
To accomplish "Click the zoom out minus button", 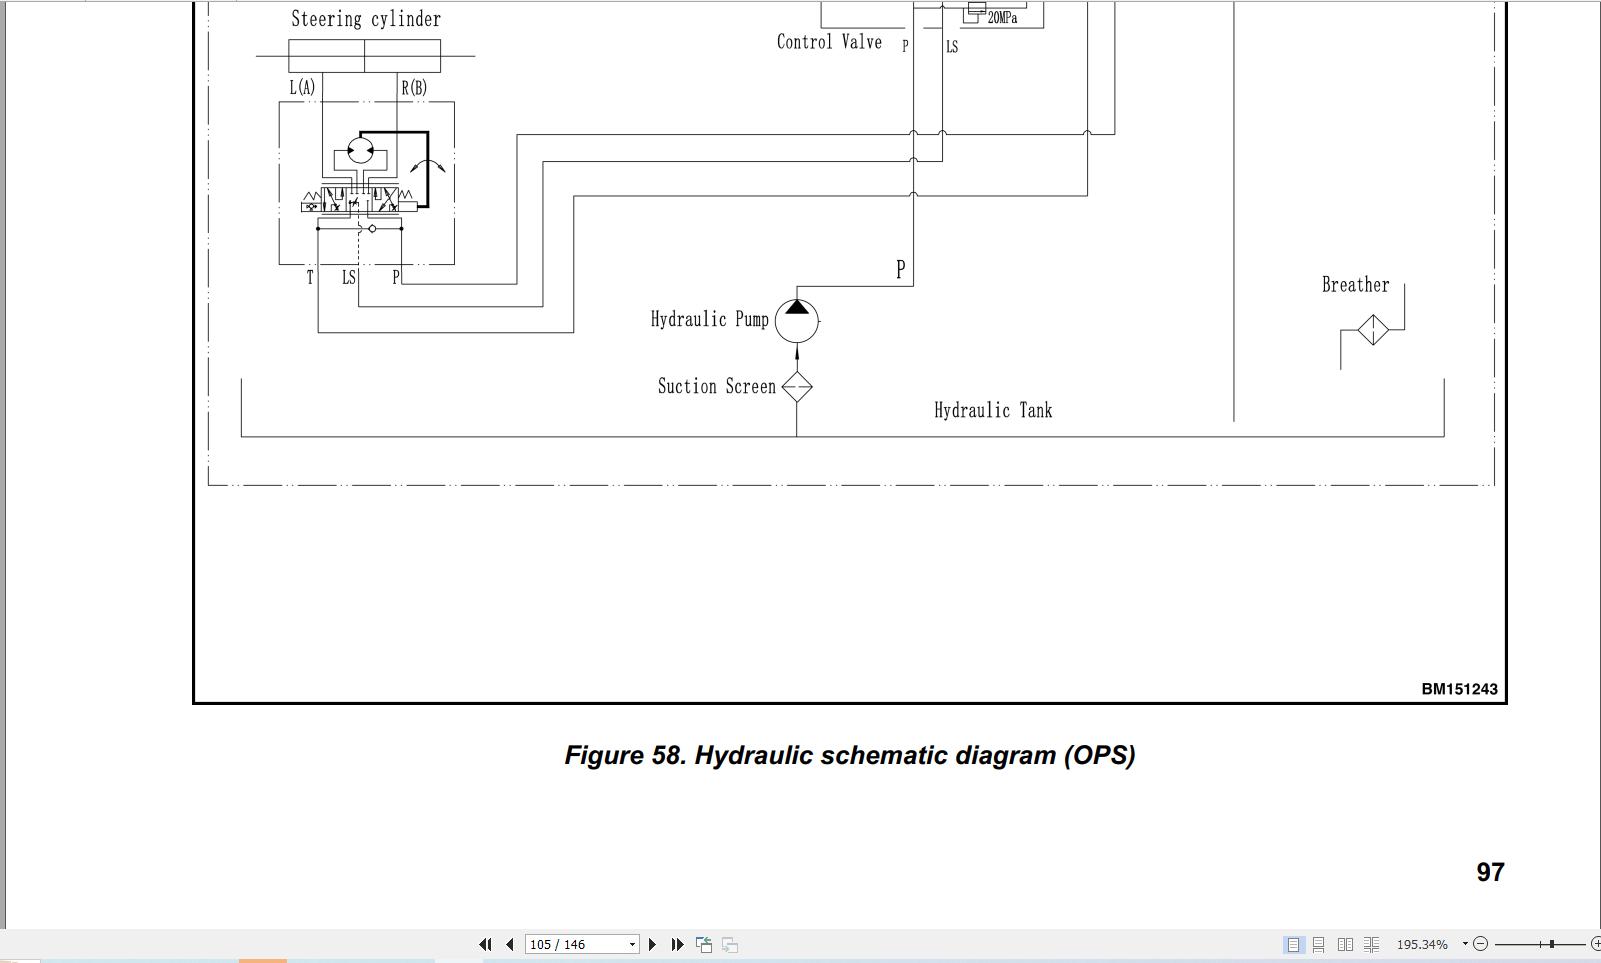I will (1481, 944).
